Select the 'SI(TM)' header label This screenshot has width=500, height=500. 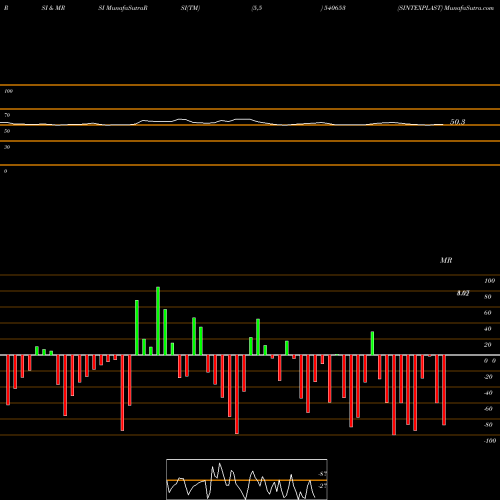[x=190, y=8]
